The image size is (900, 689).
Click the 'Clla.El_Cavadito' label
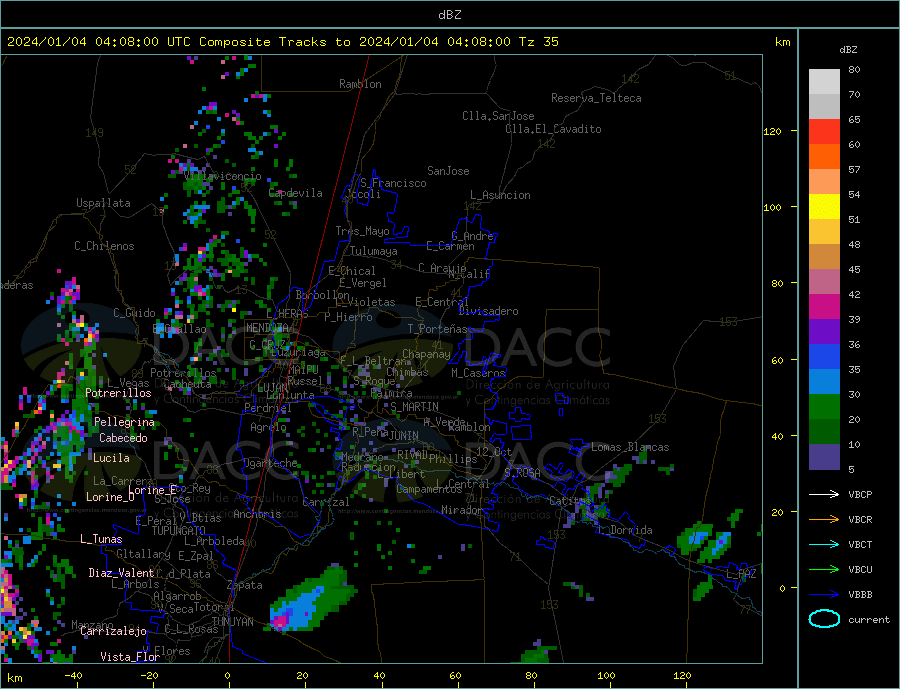click(x=553, y=129)
